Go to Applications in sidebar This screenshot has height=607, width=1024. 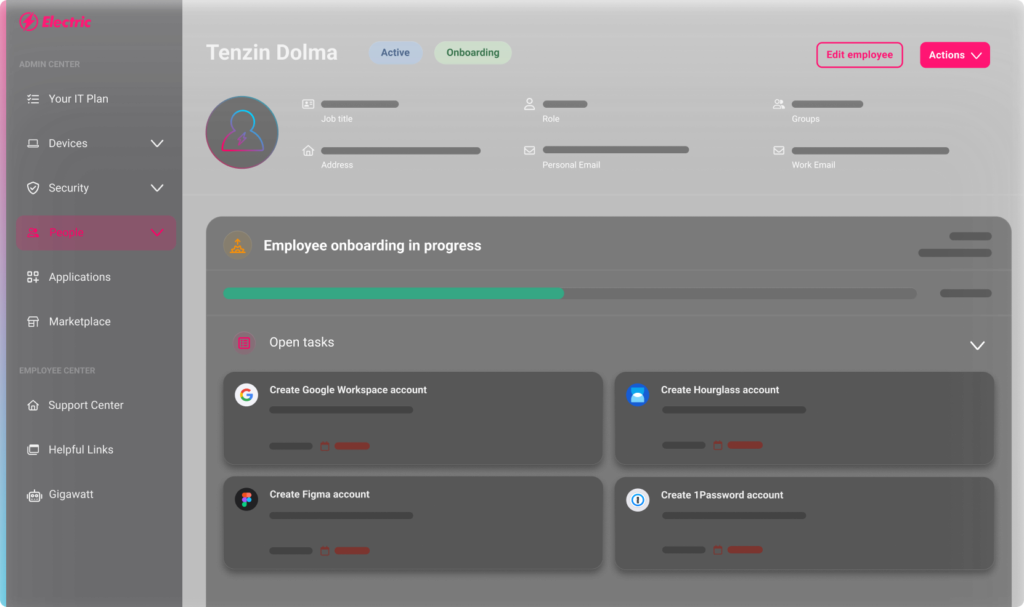[79, 277]
